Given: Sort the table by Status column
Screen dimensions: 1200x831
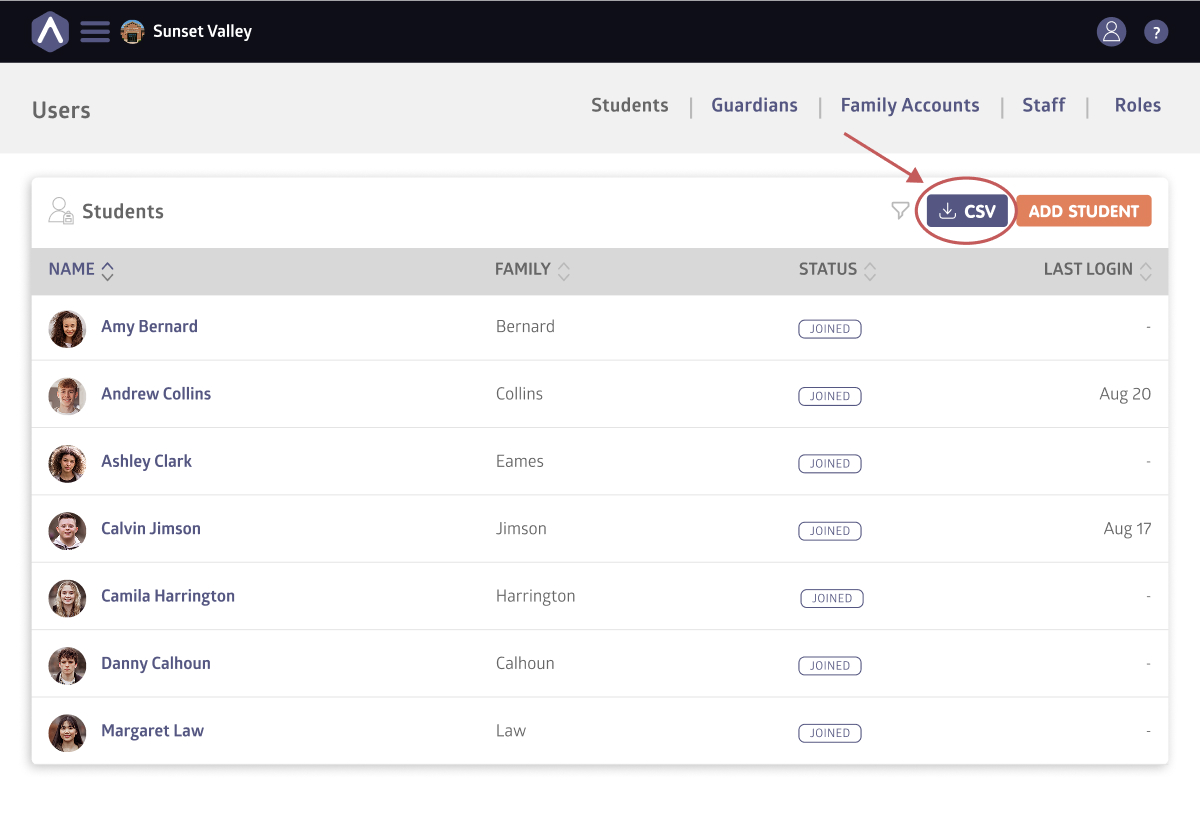Looking at the screenshot, I should tap(870, 270).
